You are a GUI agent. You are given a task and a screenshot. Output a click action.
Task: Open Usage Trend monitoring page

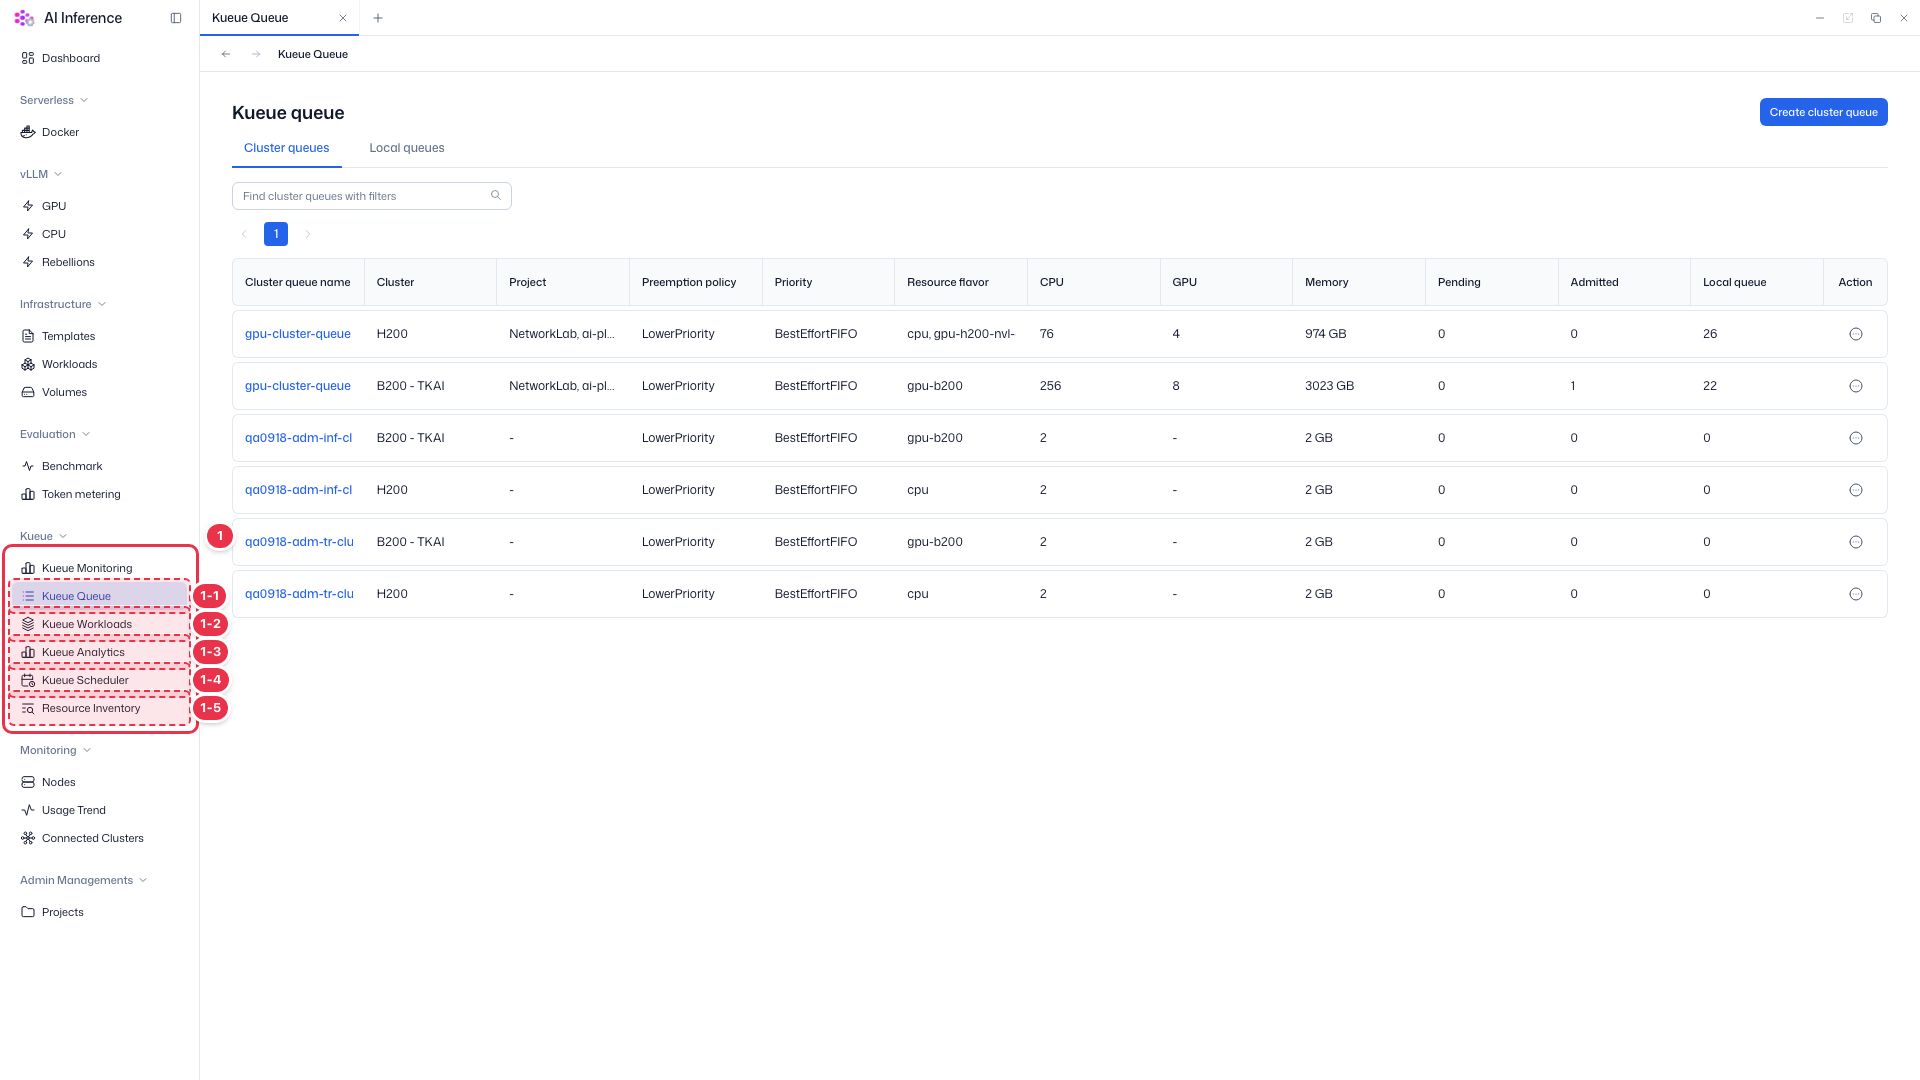point(64,810)
